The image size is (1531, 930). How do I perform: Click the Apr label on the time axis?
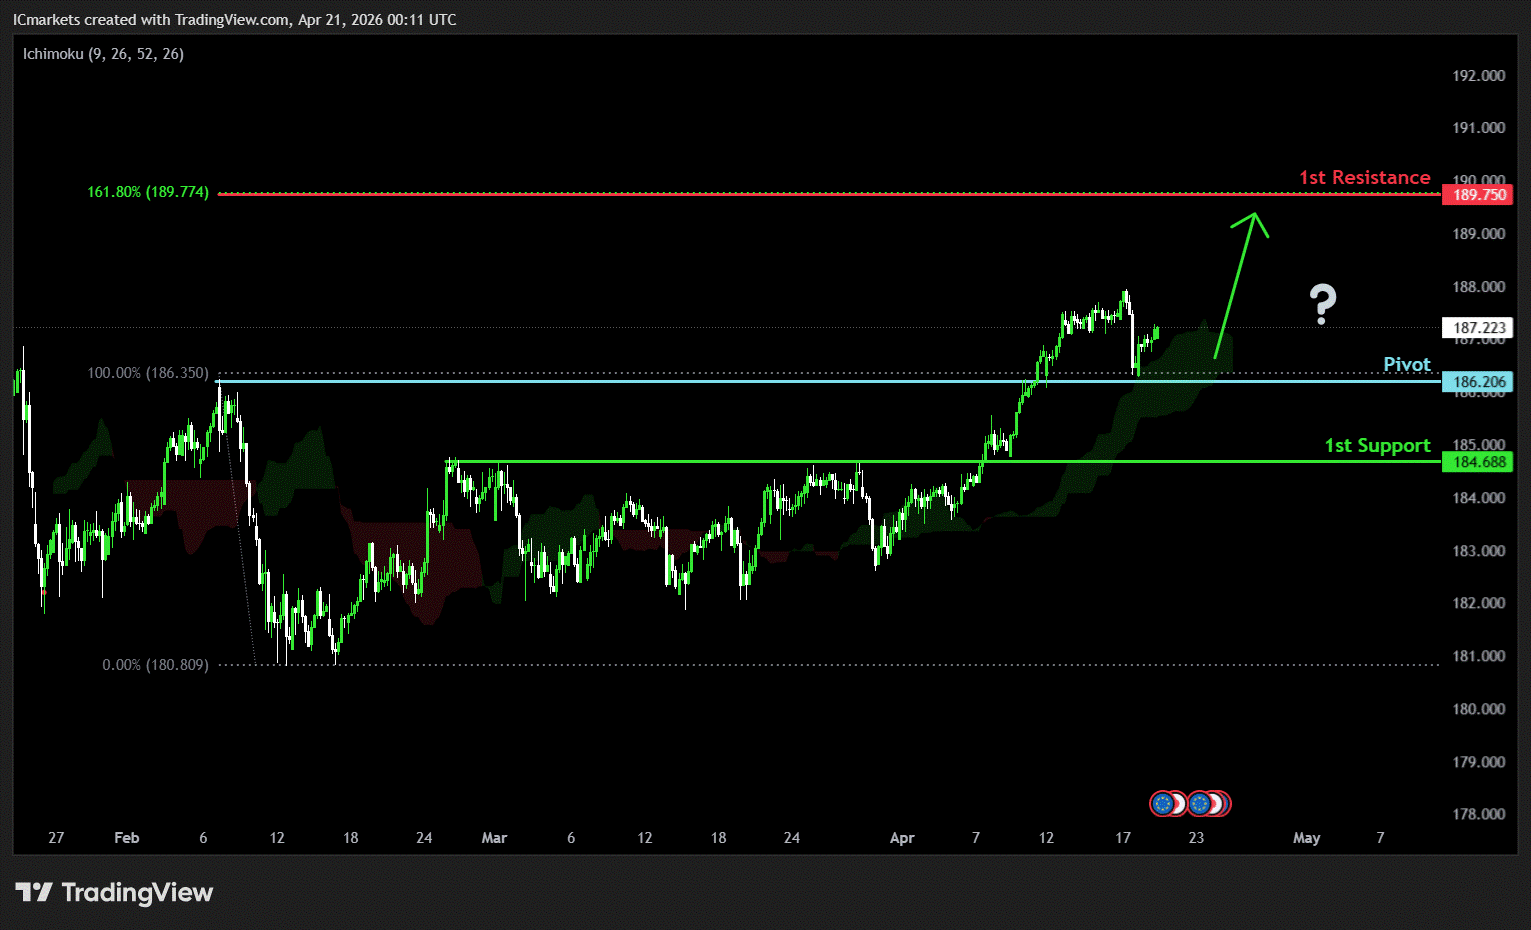pos(902,838)
